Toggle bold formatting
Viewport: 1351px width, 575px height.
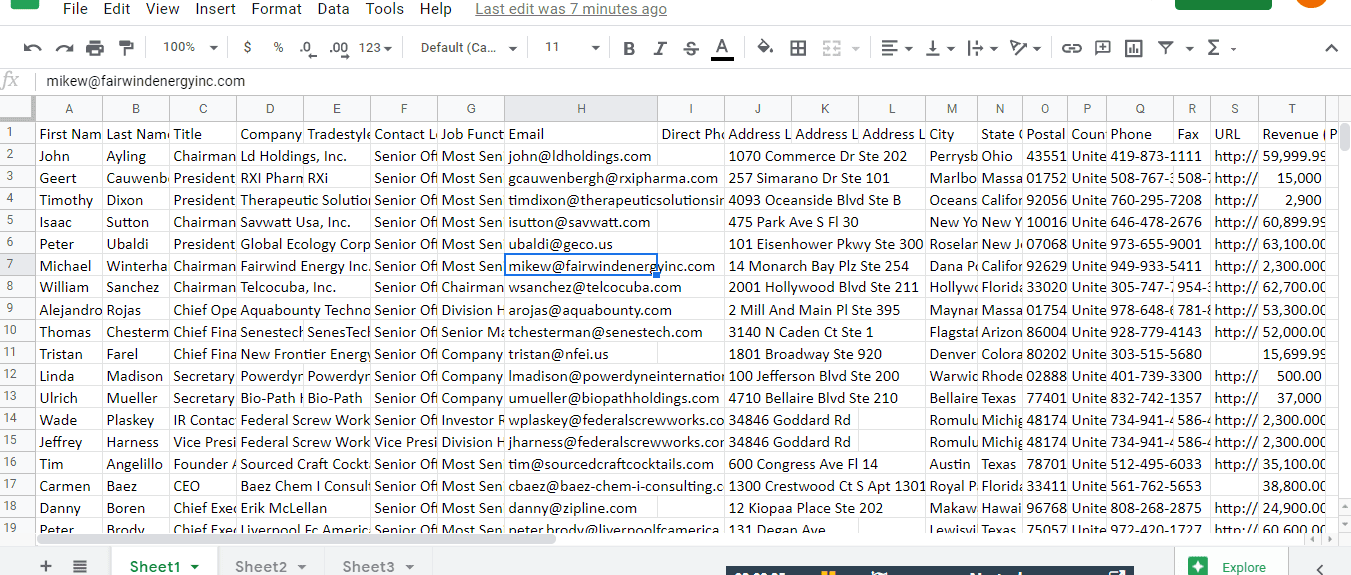pyautogui.click(x=629, y=48)
